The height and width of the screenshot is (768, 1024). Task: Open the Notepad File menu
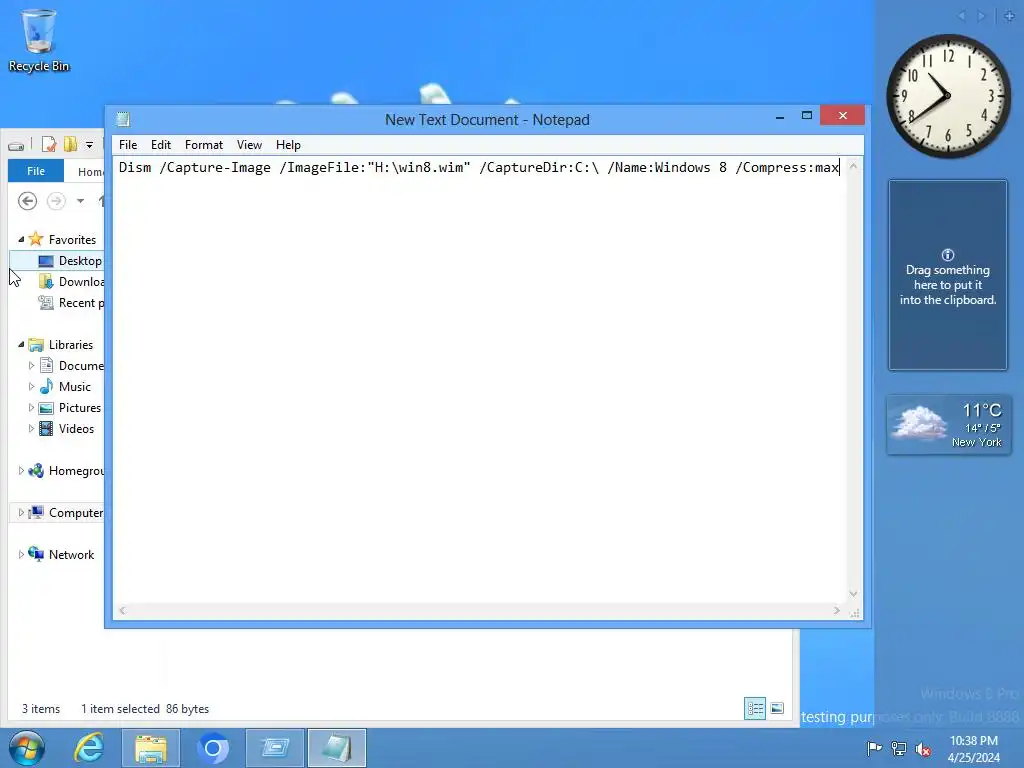[x=128, y=145]
